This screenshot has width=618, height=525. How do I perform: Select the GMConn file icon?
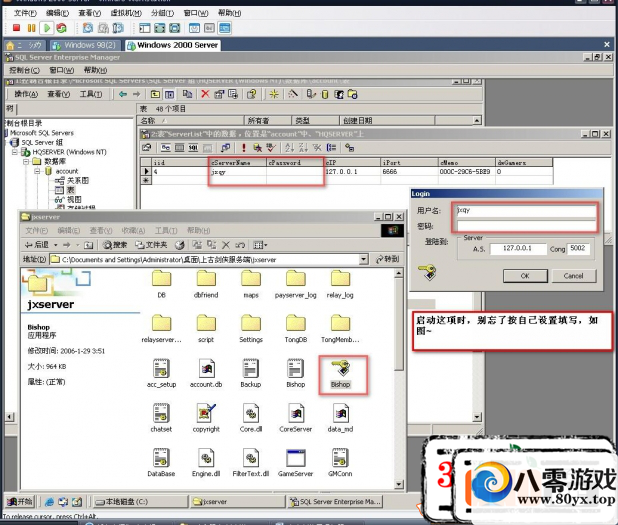click(x=340, y=462)
